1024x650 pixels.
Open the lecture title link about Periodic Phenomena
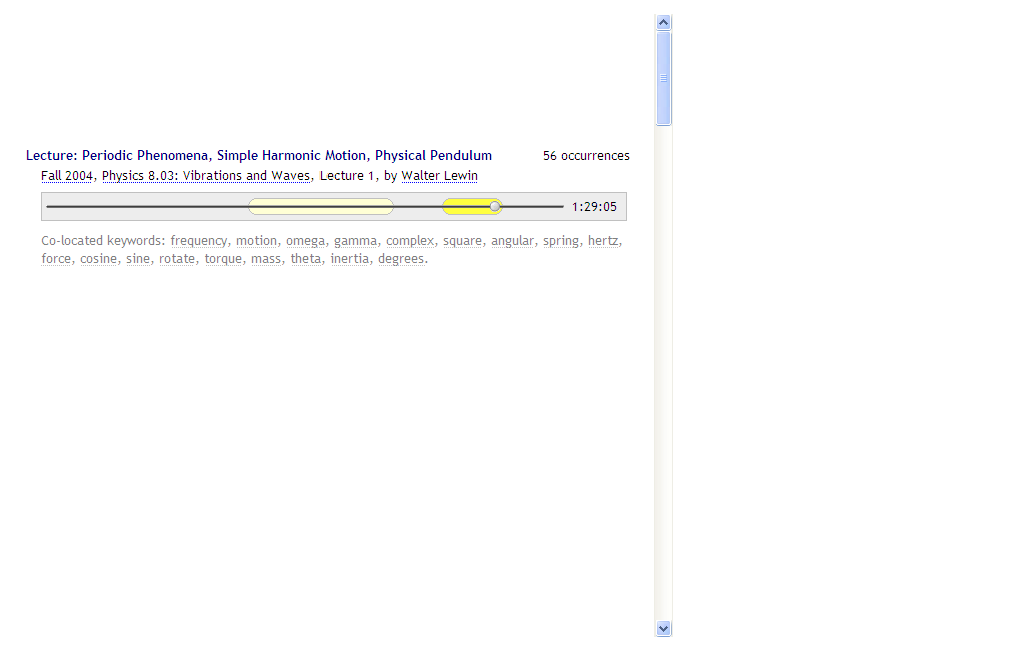(x=259, y=156)
